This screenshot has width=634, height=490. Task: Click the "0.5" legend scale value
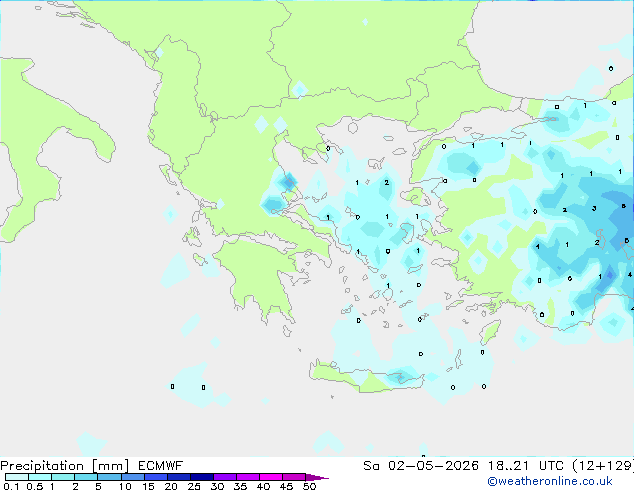tap(35, 486)
